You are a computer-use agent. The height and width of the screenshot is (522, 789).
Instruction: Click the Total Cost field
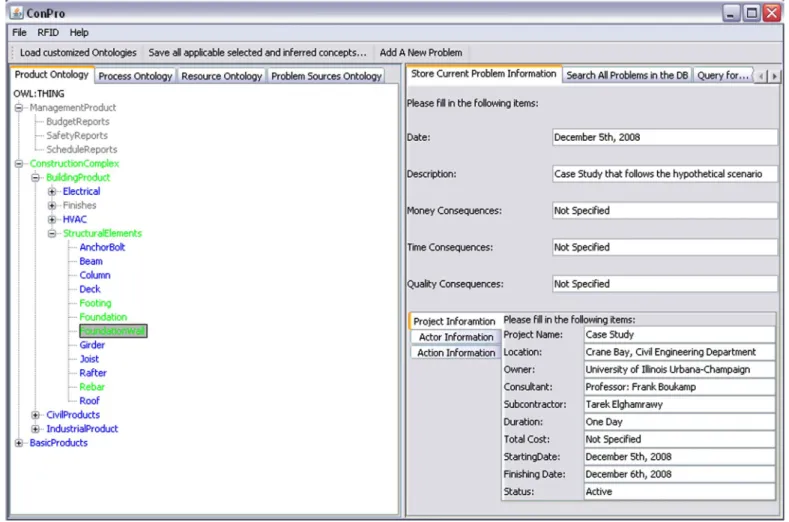point(679,439)
